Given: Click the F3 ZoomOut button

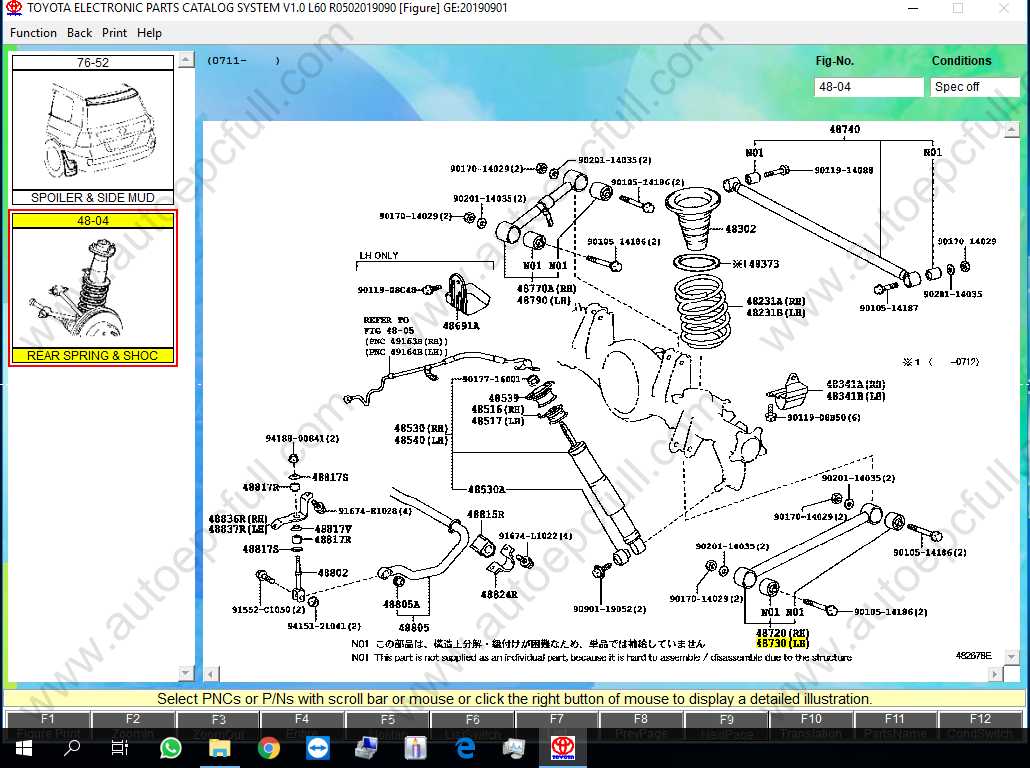Looking at the screenshot, I should click(218, 720).
